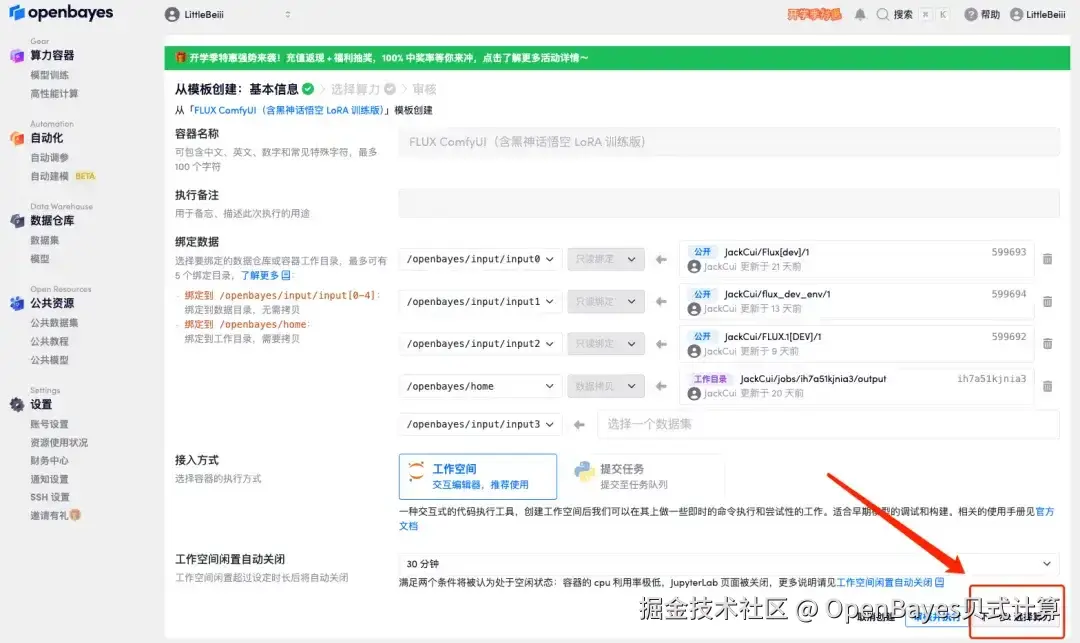1080x643 pixels.
Task: Click the search magnifier icon
Action: pos(882,14)
